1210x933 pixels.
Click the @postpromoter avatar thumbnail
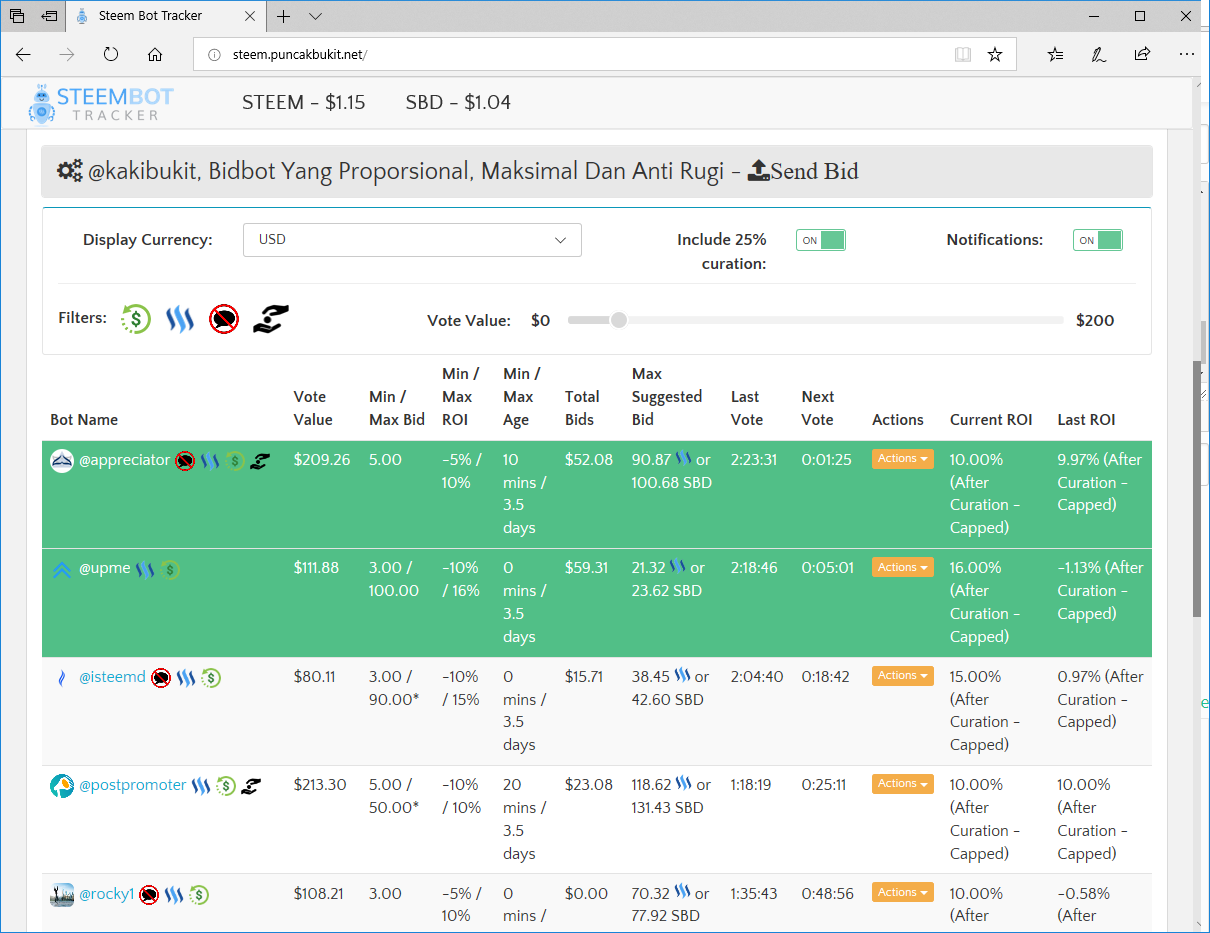(x=62, y=785)
